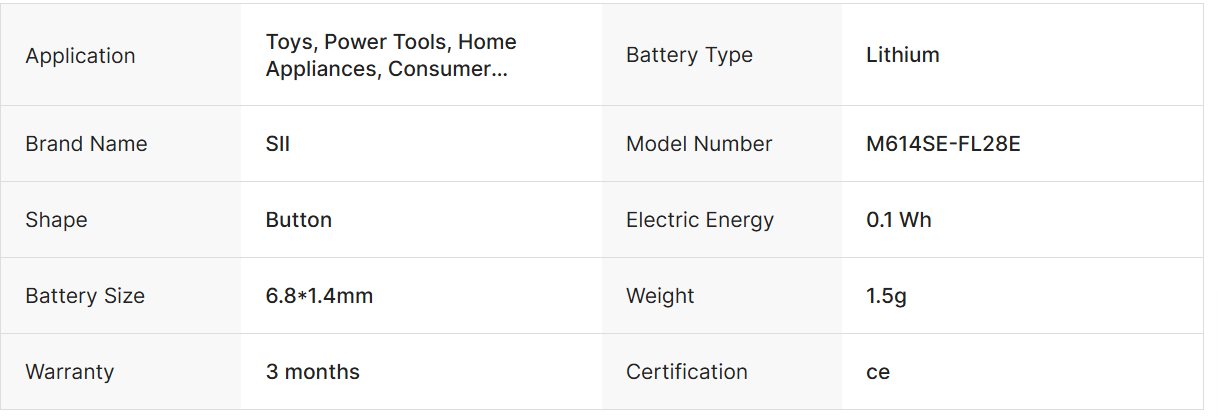Click the Model Number label
The height and width of the screenshot is (417, 1218).
pyautogui.click(x=699, y=144)
